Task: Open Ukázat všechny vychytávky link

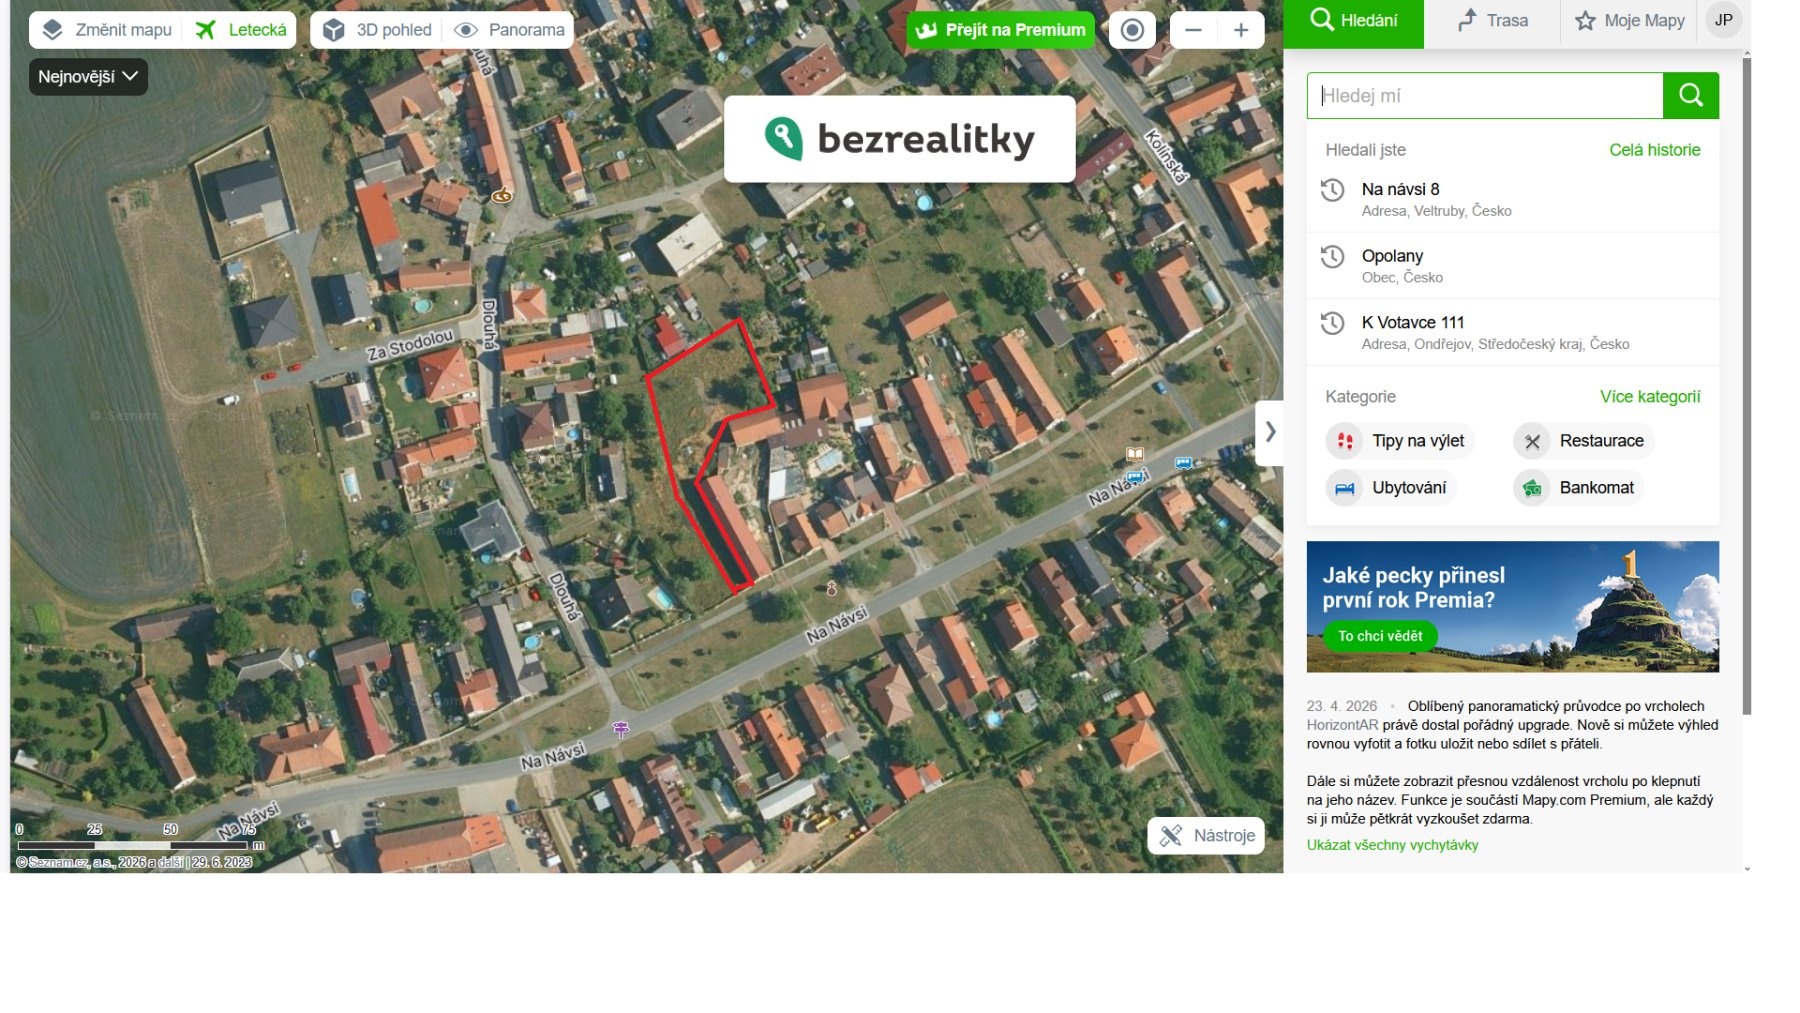Action: pos(1392,845)
